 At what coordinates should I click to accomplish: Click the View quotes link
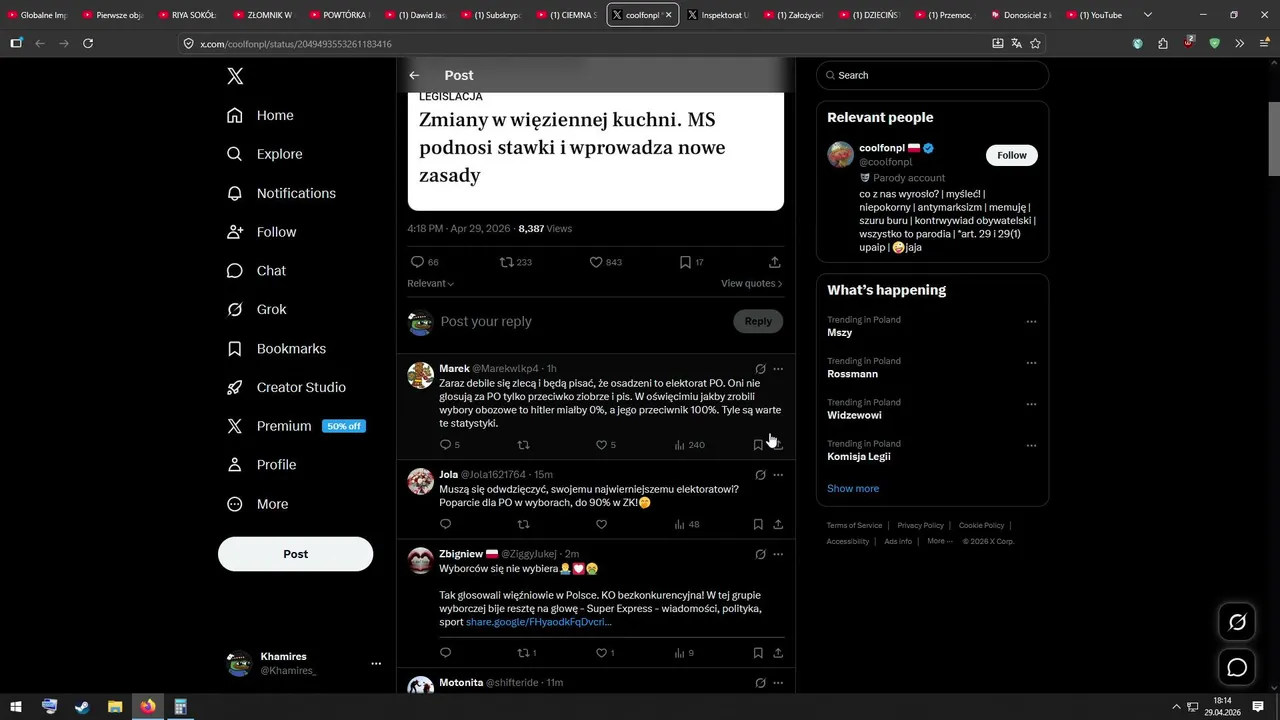[752, 283]
